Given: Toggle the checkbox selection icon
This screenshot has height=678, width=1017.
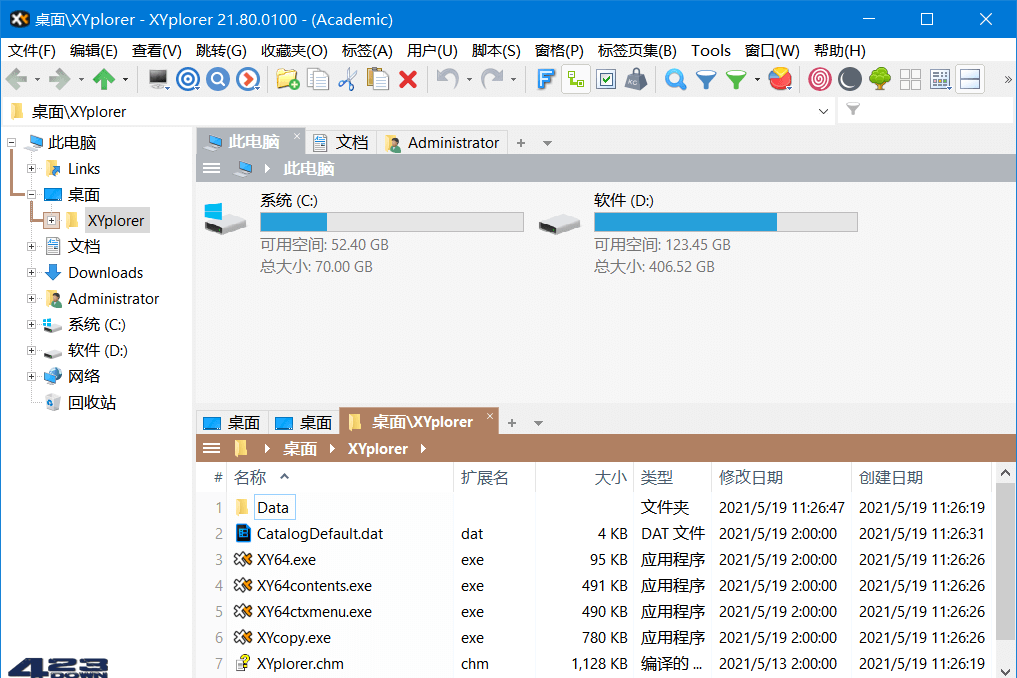Looking at the screenshot, I should click(606, 80).
